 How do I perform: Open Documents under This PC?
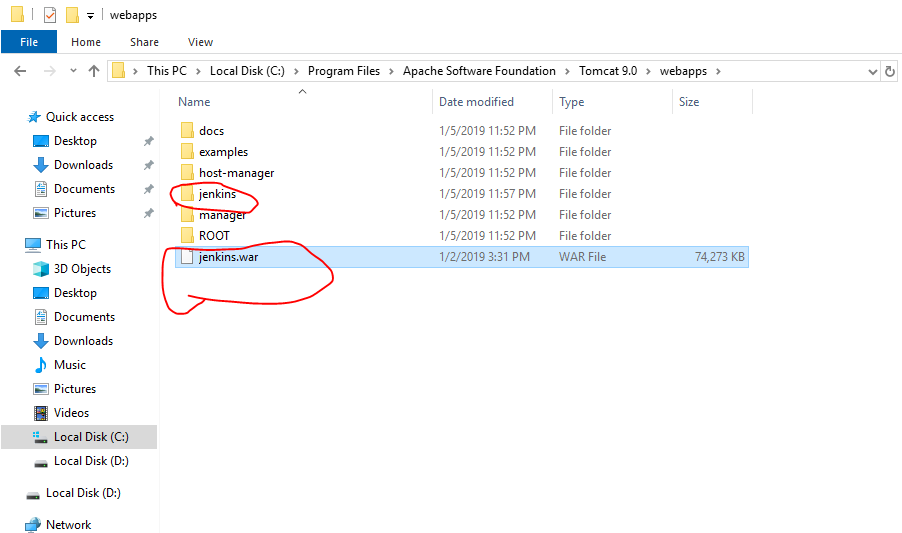click(84, 317)
